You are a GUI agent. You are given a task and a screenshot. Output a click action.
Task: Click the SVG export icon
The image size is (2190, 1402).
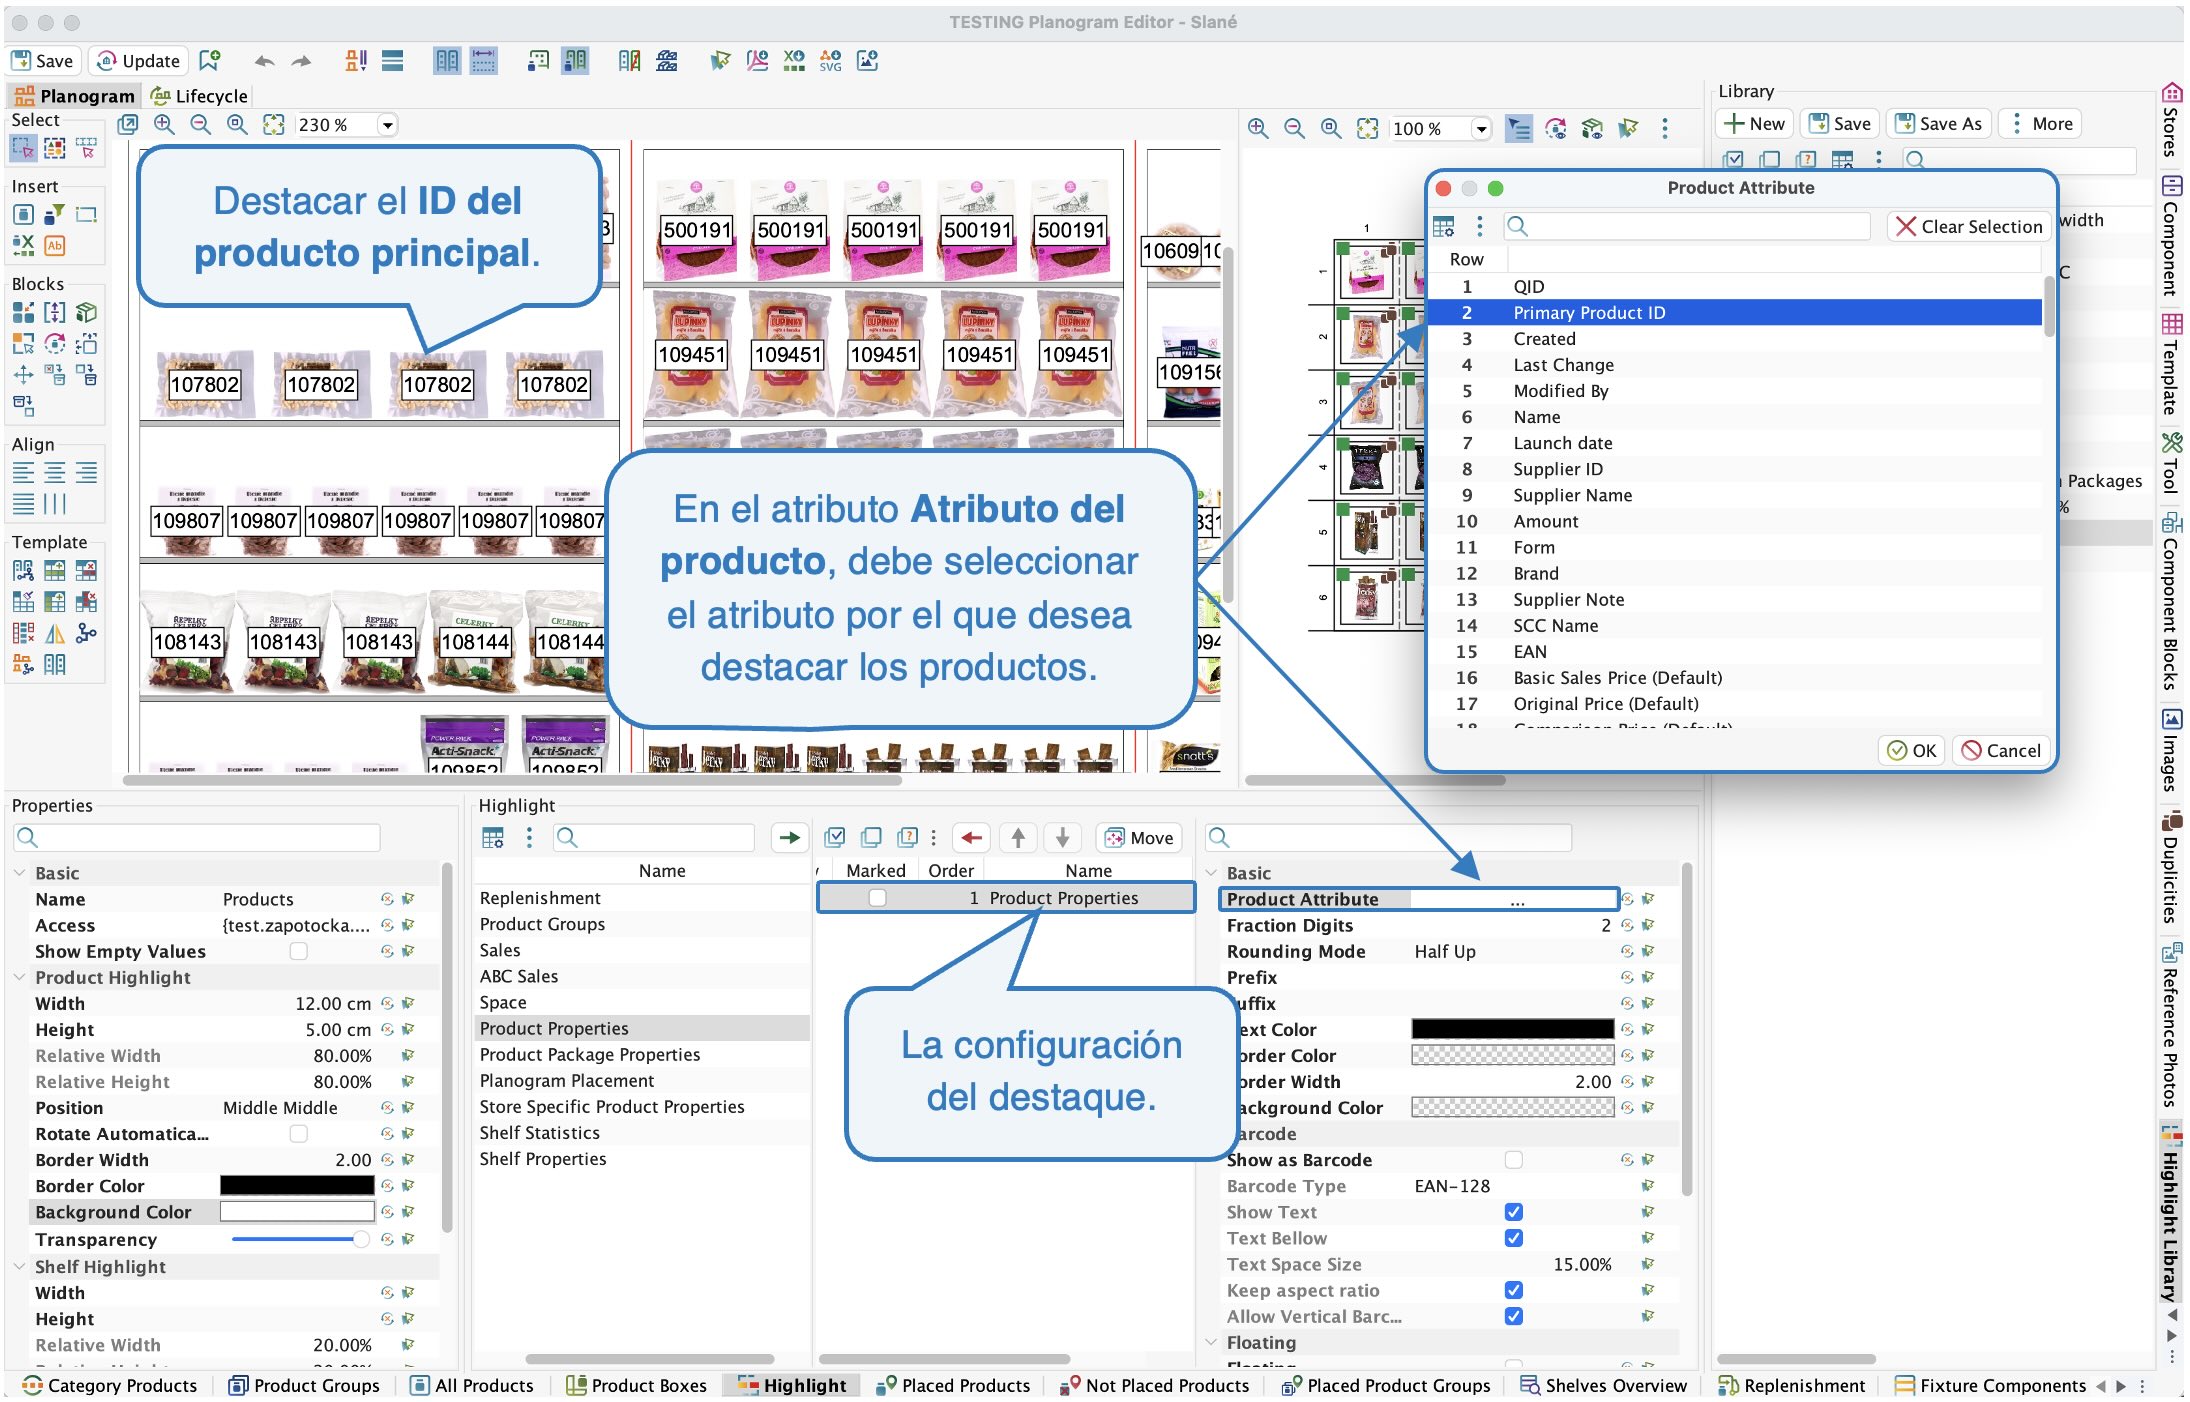(830, 61)
